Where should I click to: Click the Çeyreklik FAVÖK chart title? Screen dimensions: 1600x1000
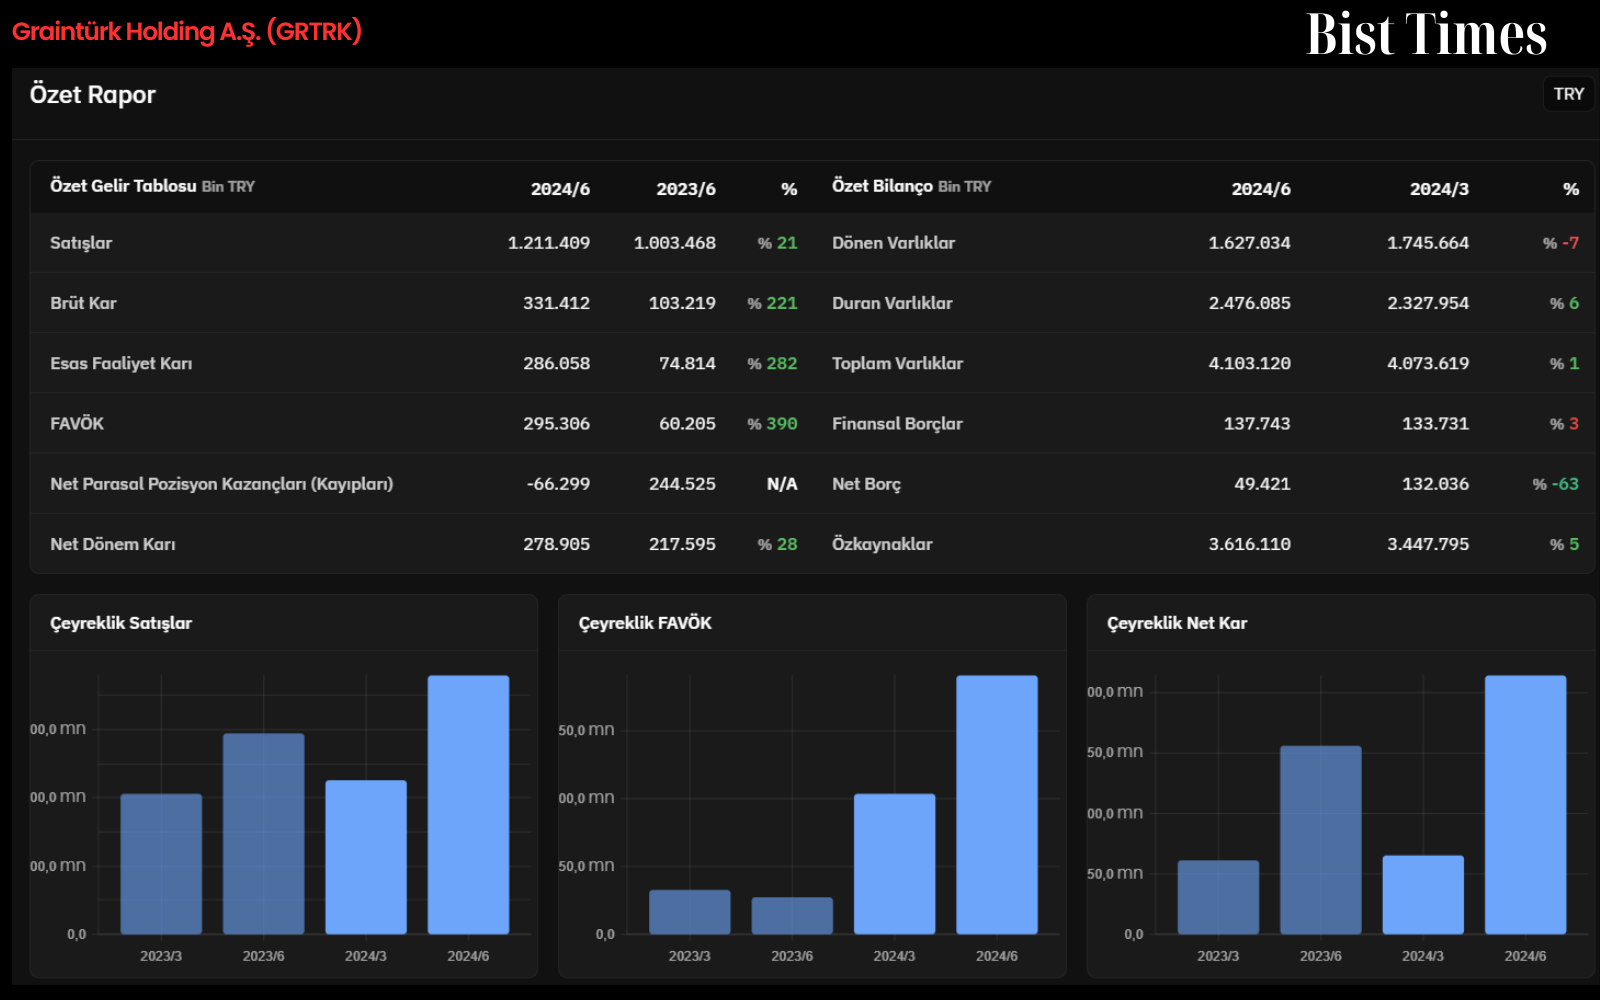[645, 623]
